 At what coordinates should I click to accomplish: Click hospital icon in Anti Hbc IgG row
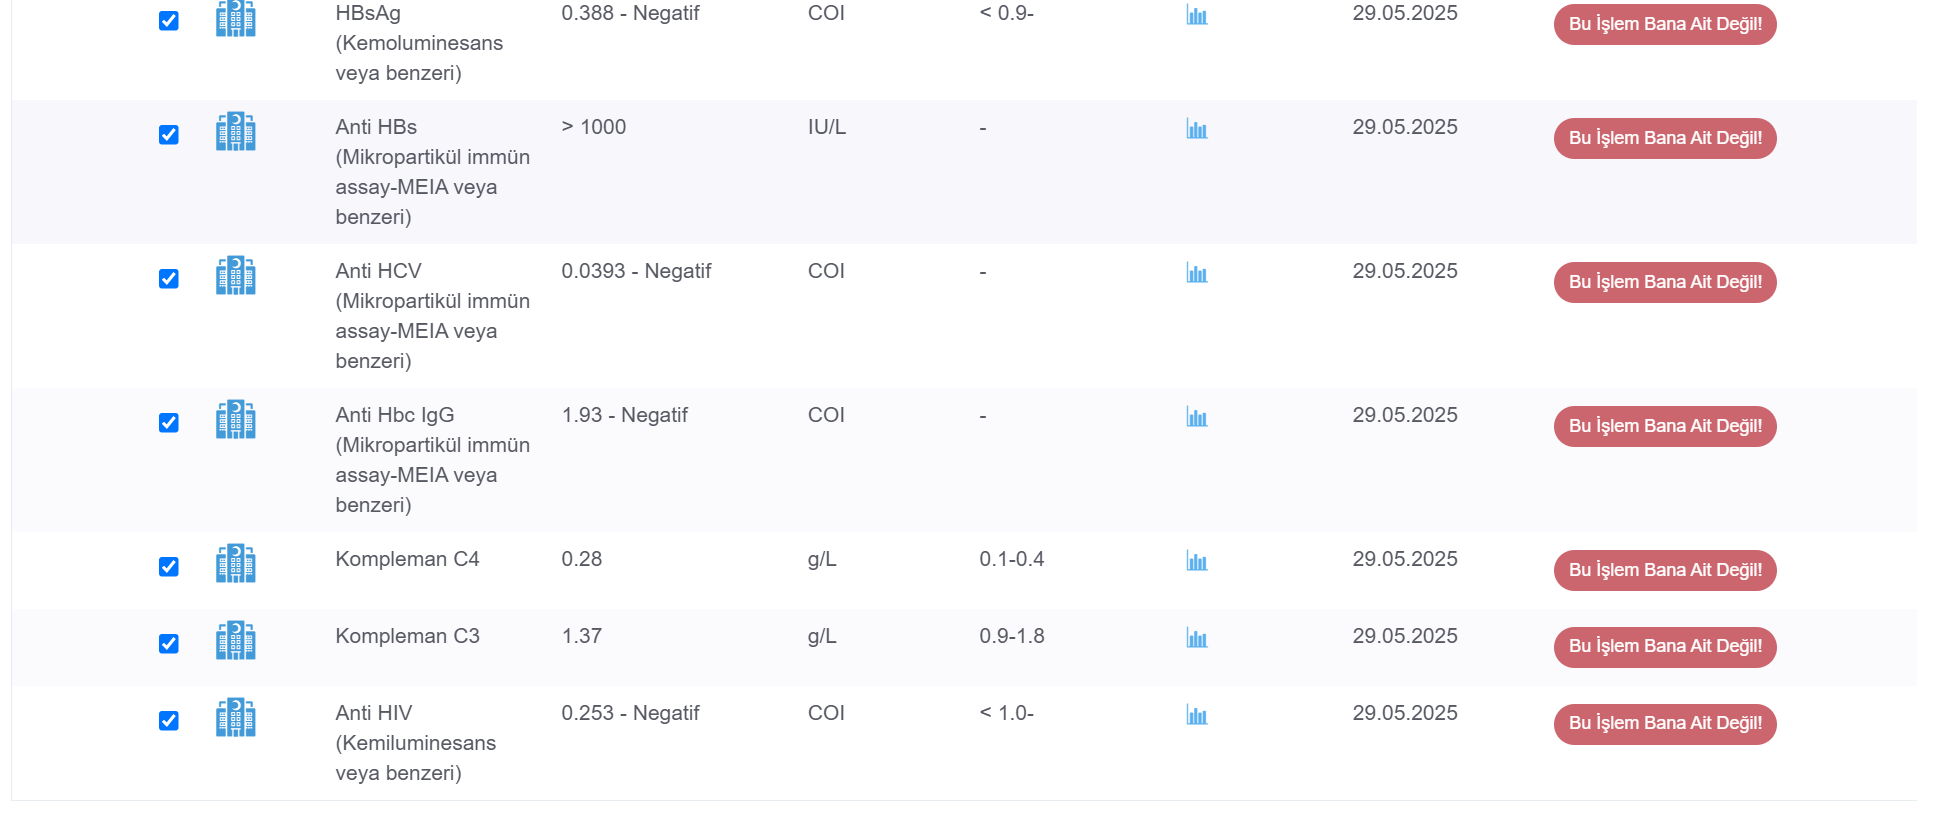(x=236, y=419)
